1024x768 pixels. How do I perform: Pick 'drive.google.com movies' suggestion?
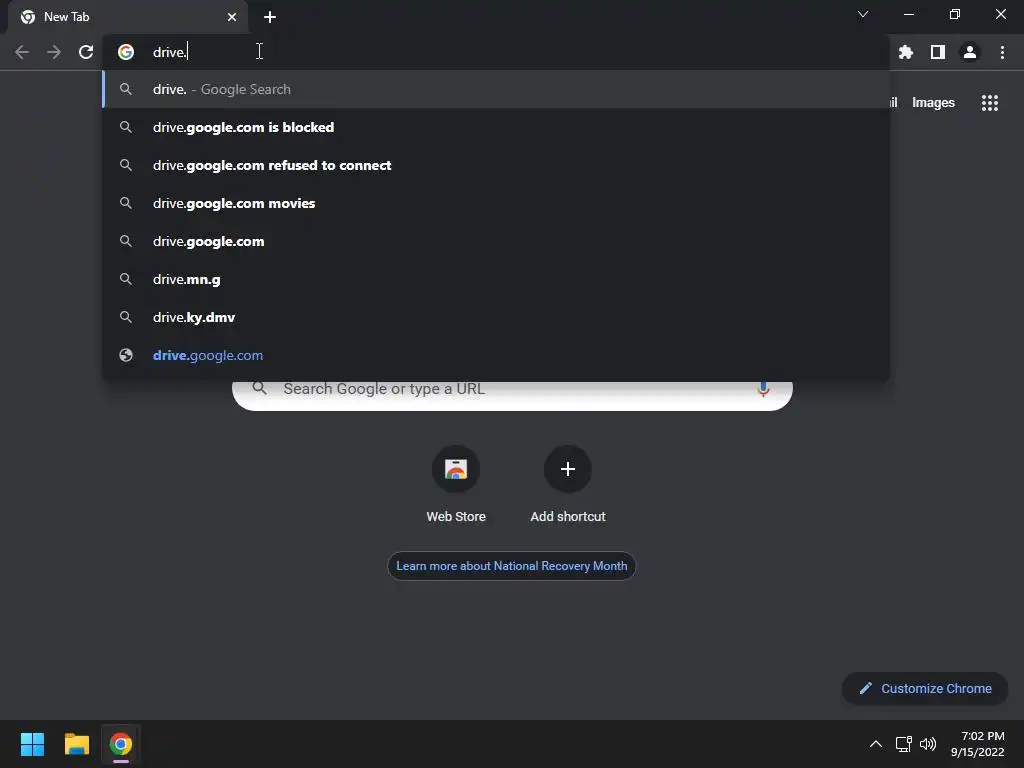tap(496, 203)
